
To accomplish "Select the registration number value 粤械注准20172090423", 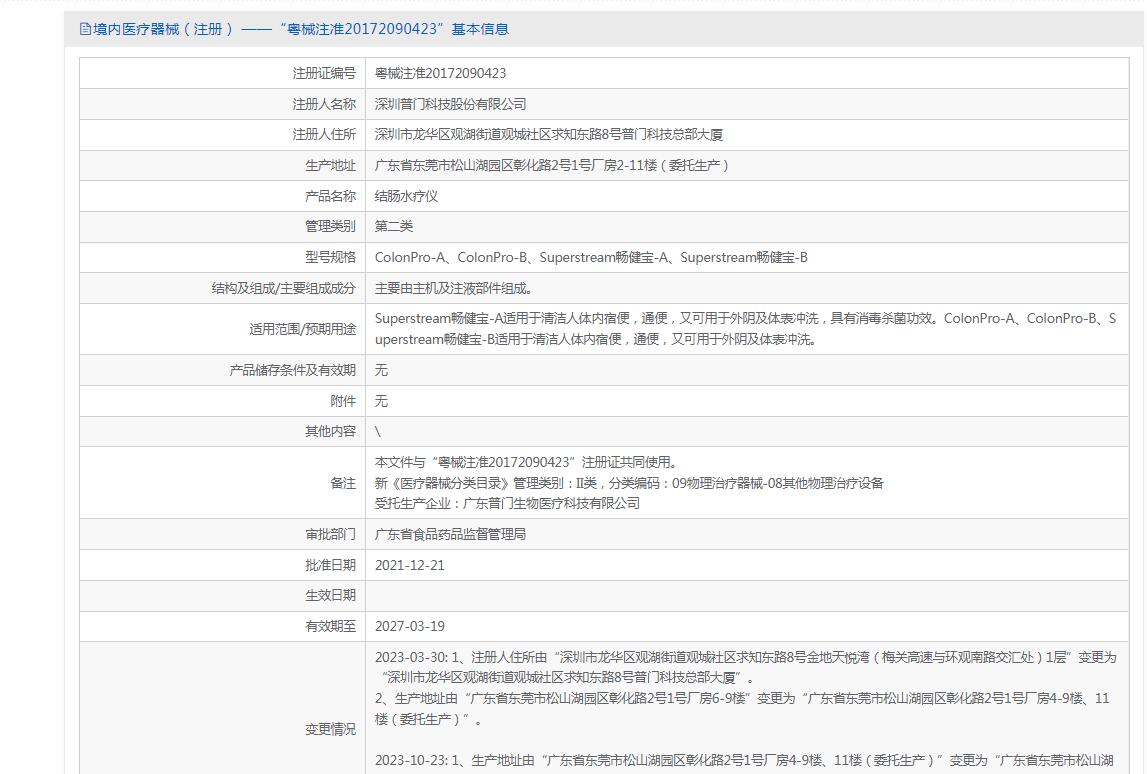I will (440, 74).
